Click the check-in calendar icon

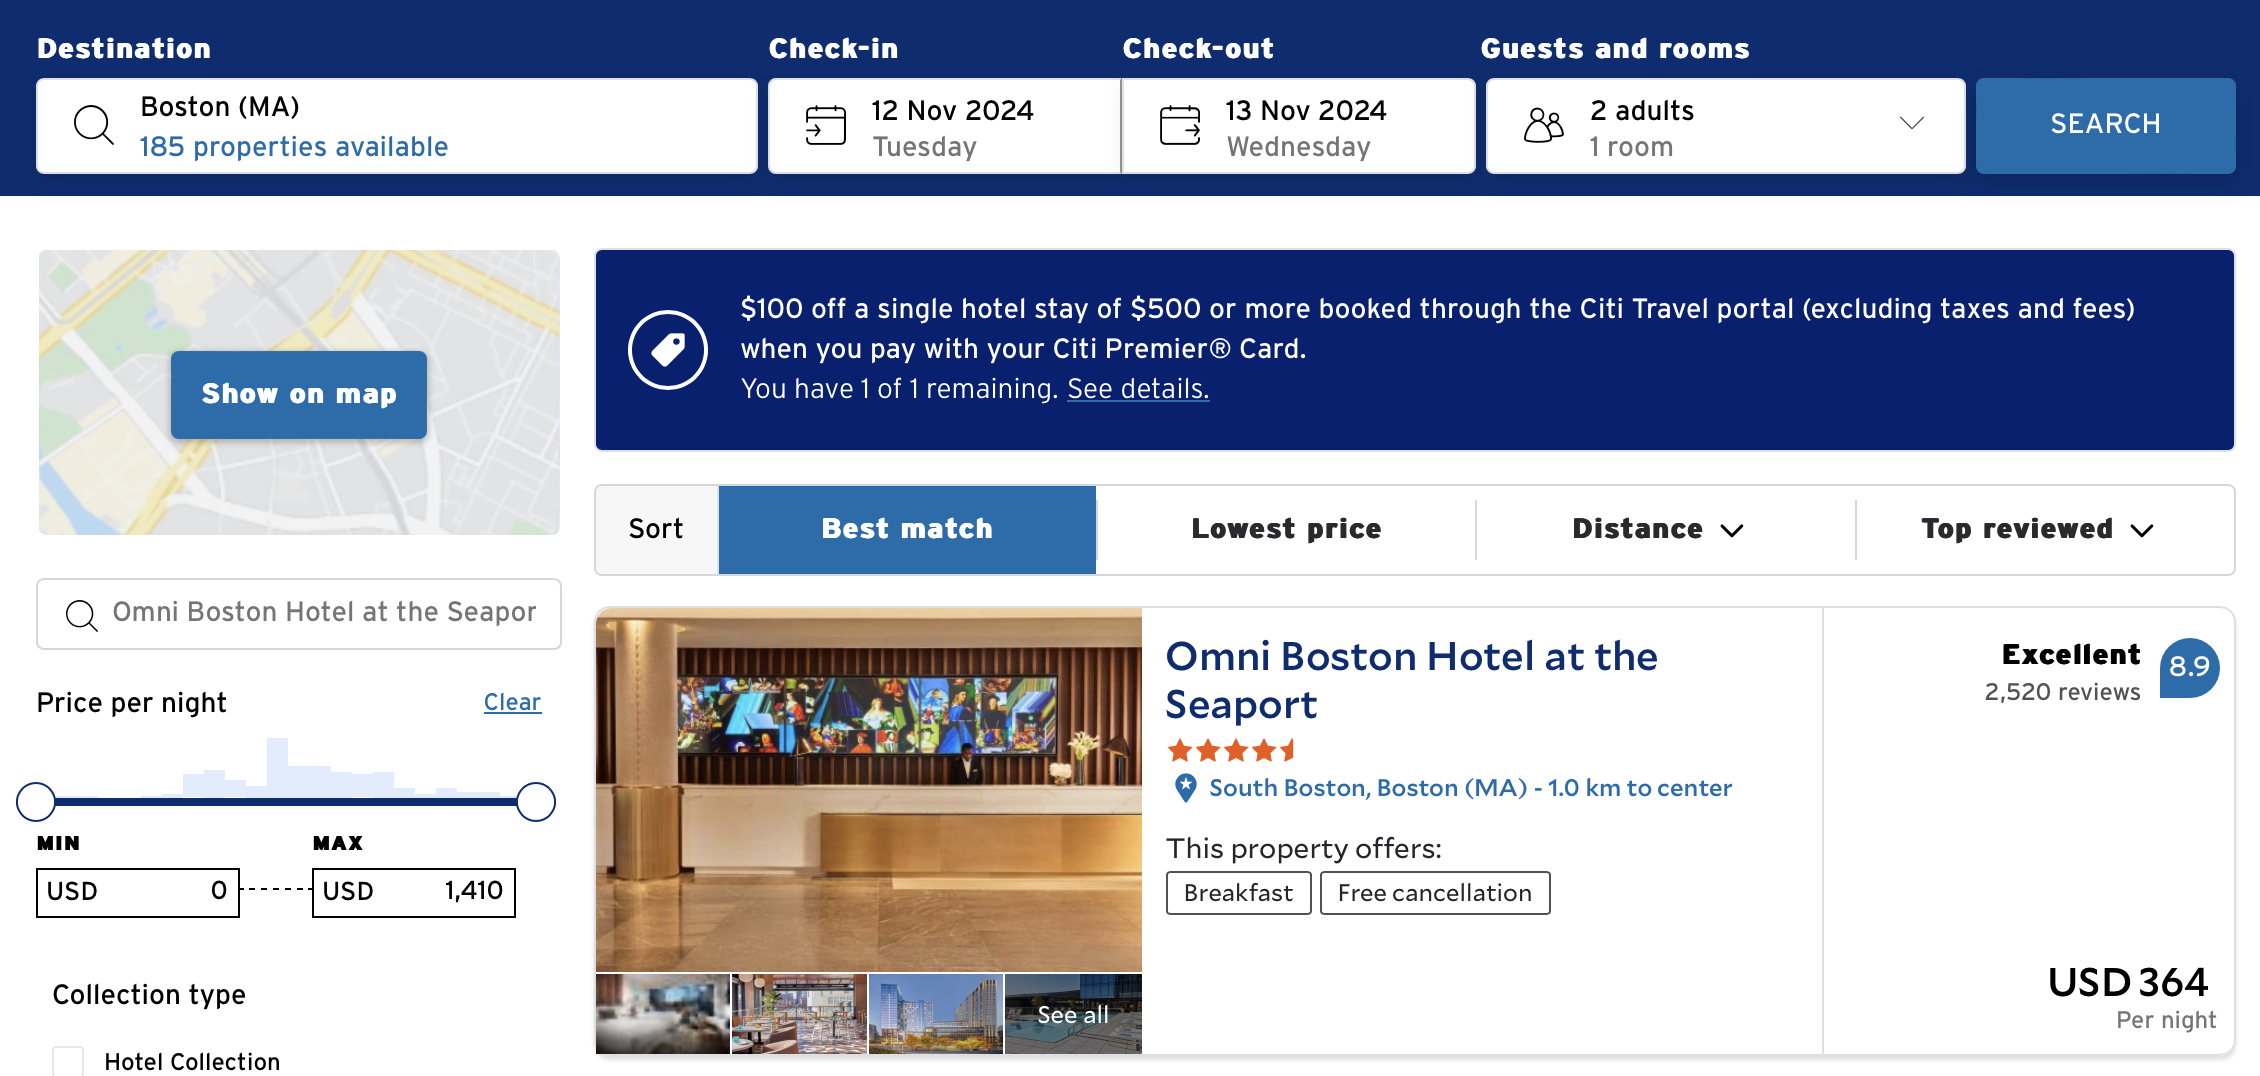[x=825, y=125]
